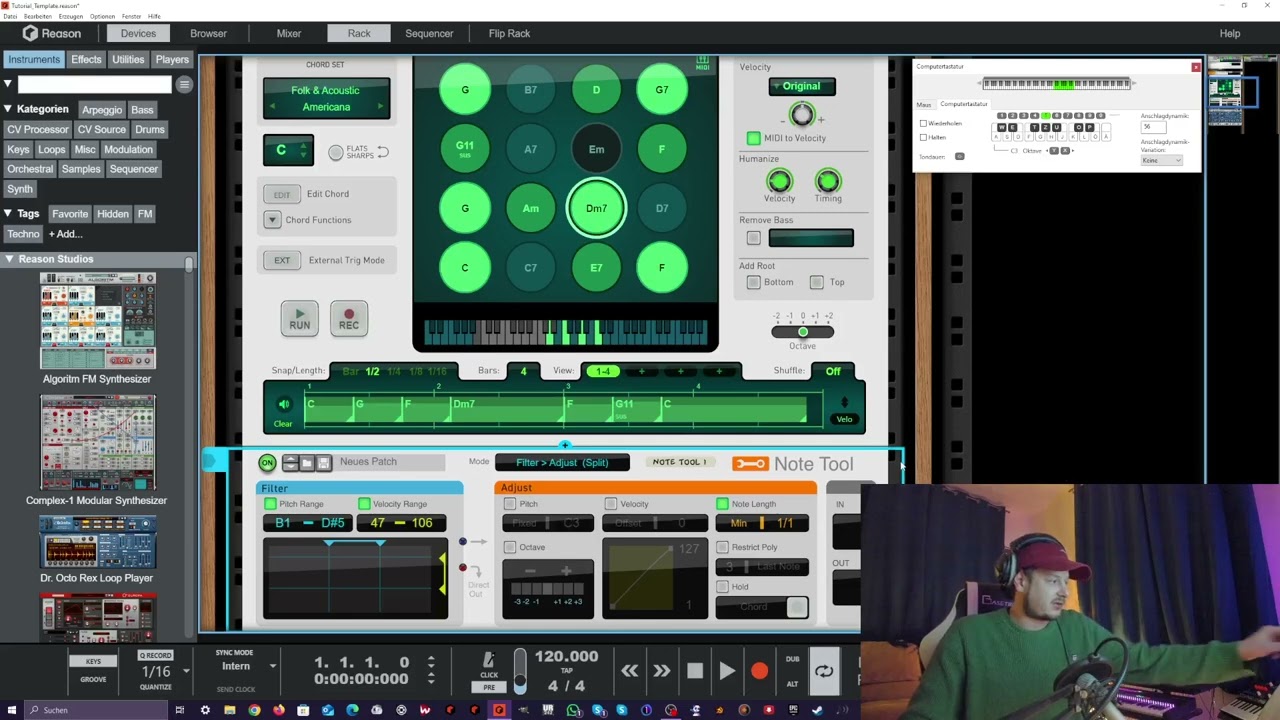Toggle the Loop button in the transport
The height and width of the screenshot is (720, 1280).
(824, 672)
